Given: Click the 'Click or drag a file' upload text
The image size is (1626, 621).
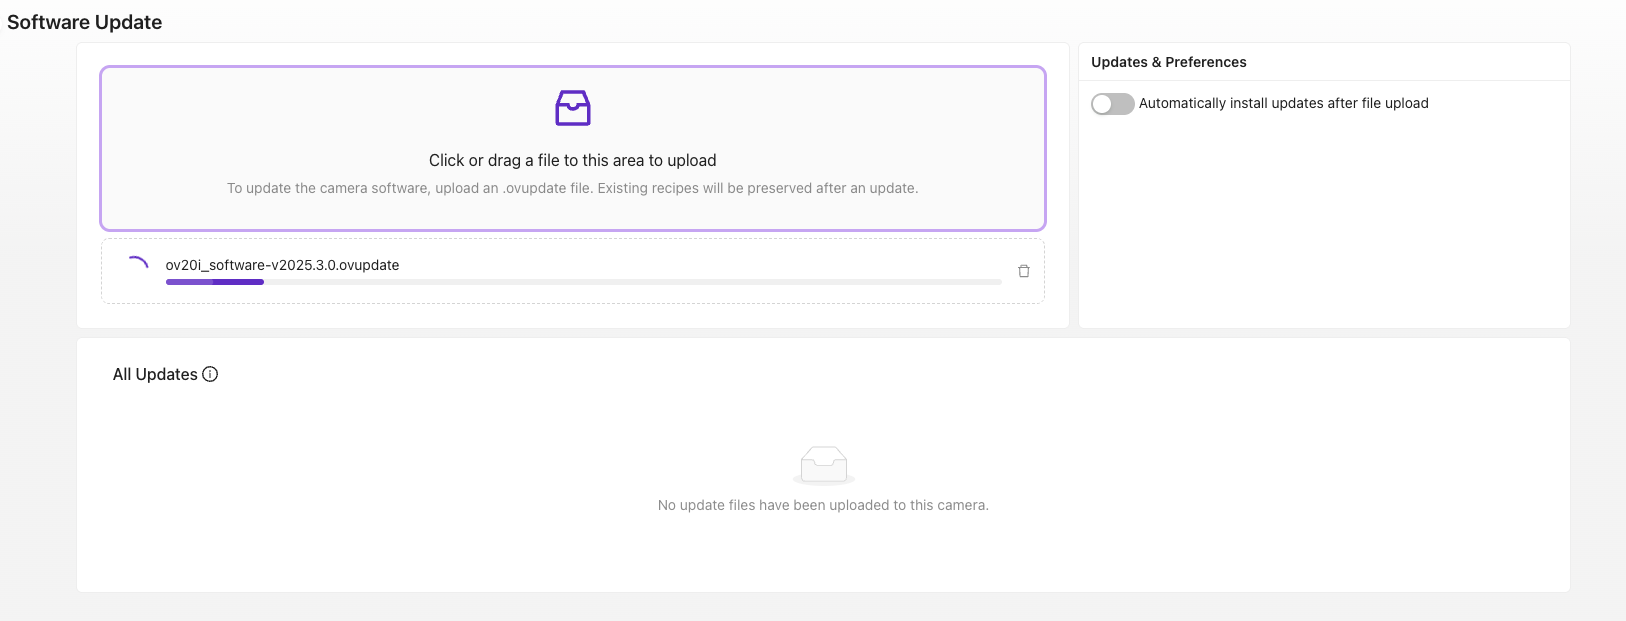Looking at the screenshot, I should (572, 160).
